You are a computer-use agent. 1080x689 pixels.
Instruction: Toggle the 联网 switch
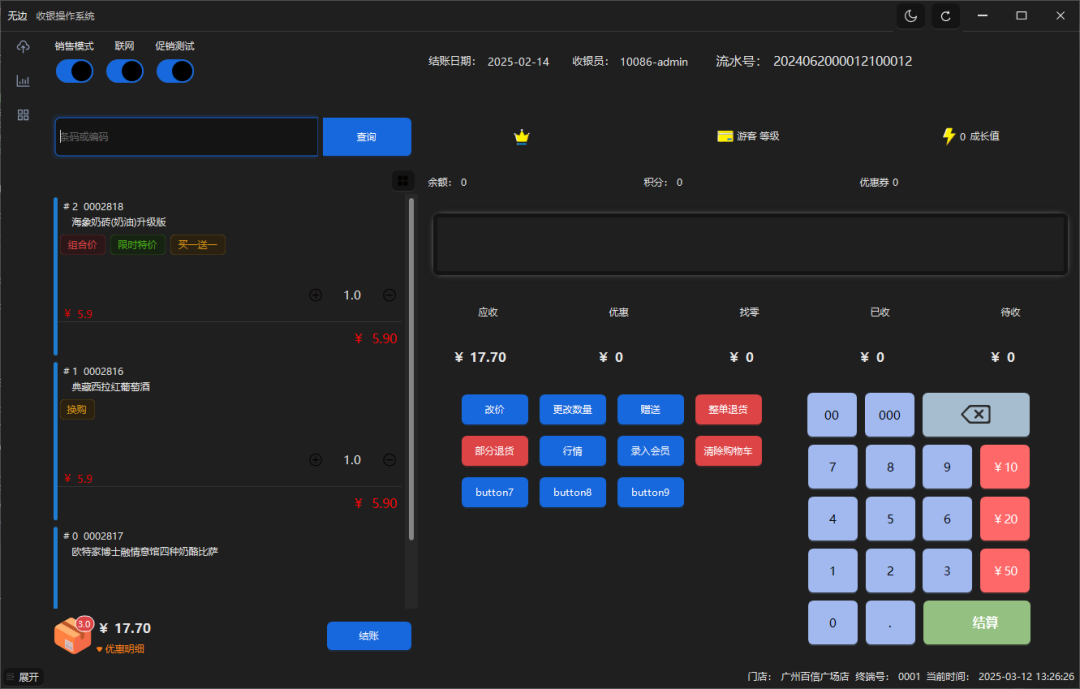pos(125,71)
